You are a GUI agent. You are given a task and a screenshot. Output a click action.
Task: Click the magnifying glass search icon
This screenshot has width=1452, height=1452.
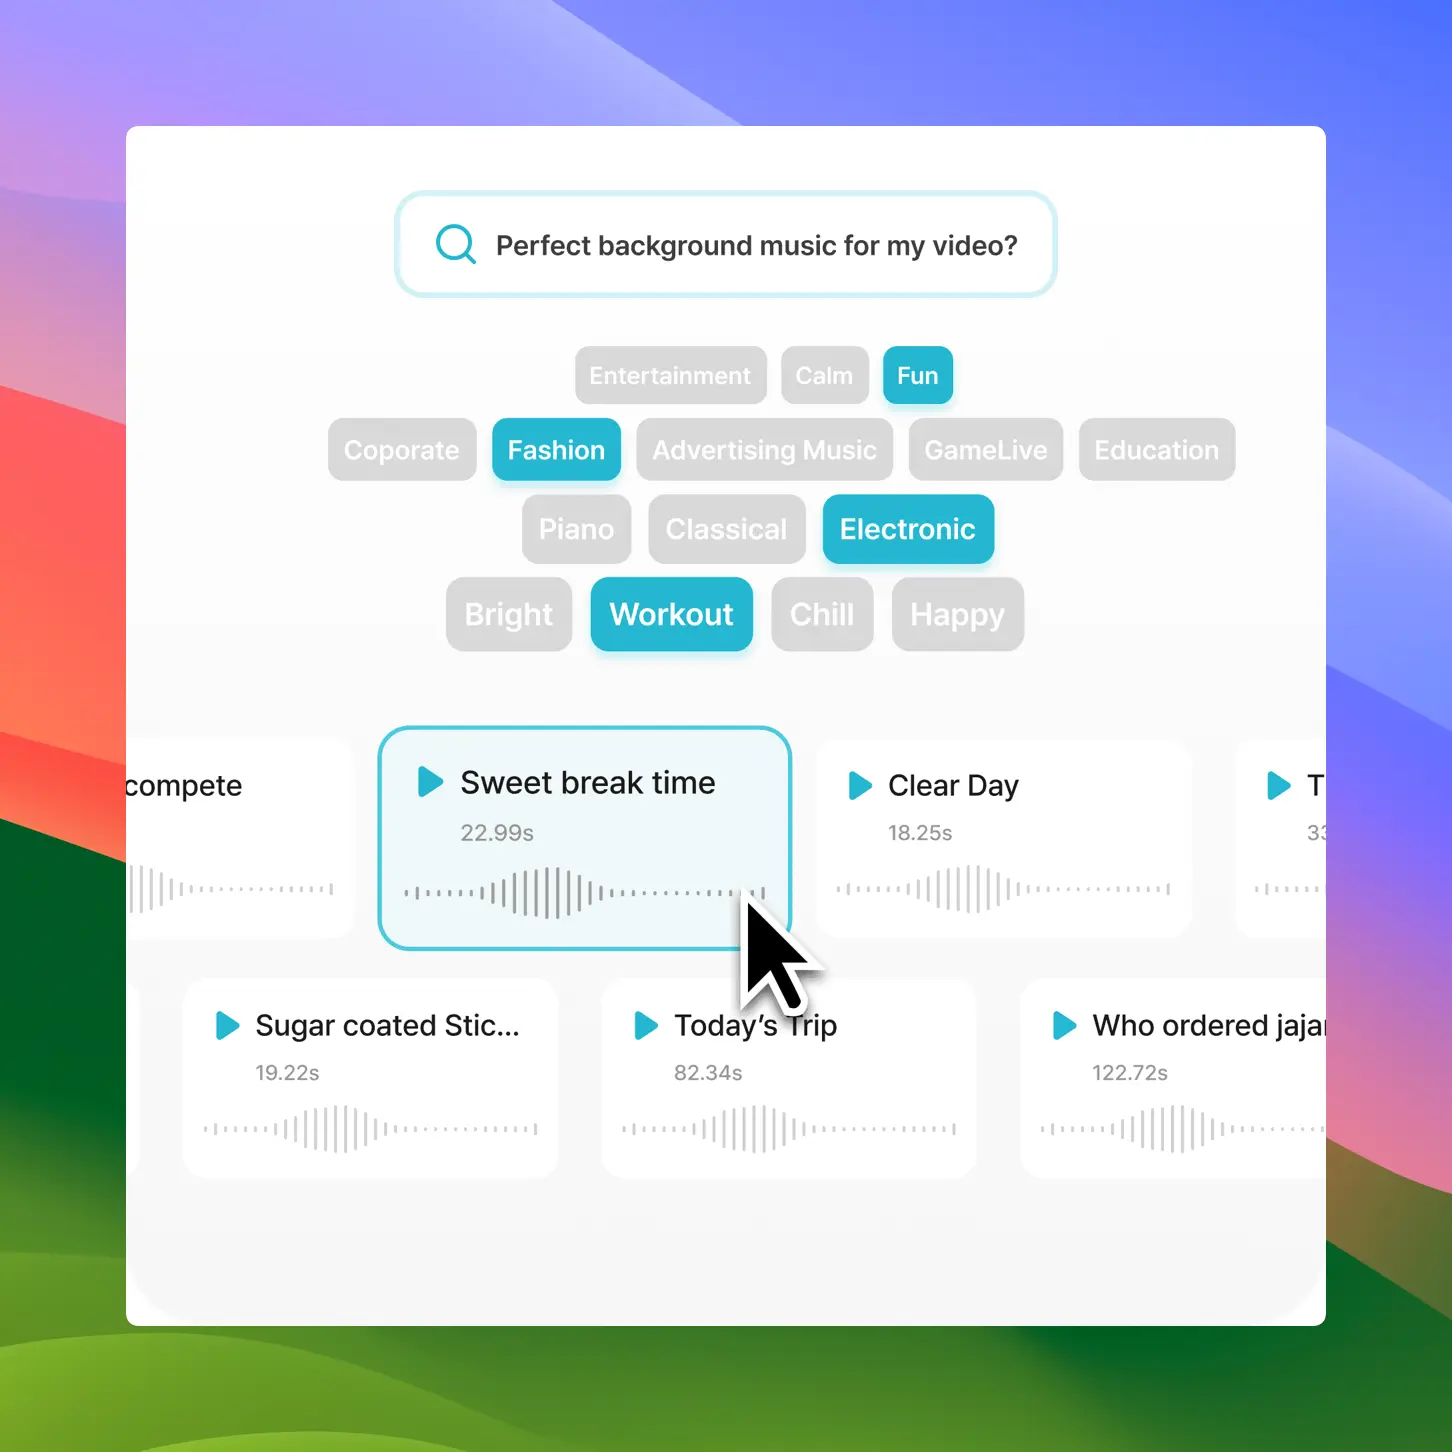456,245
